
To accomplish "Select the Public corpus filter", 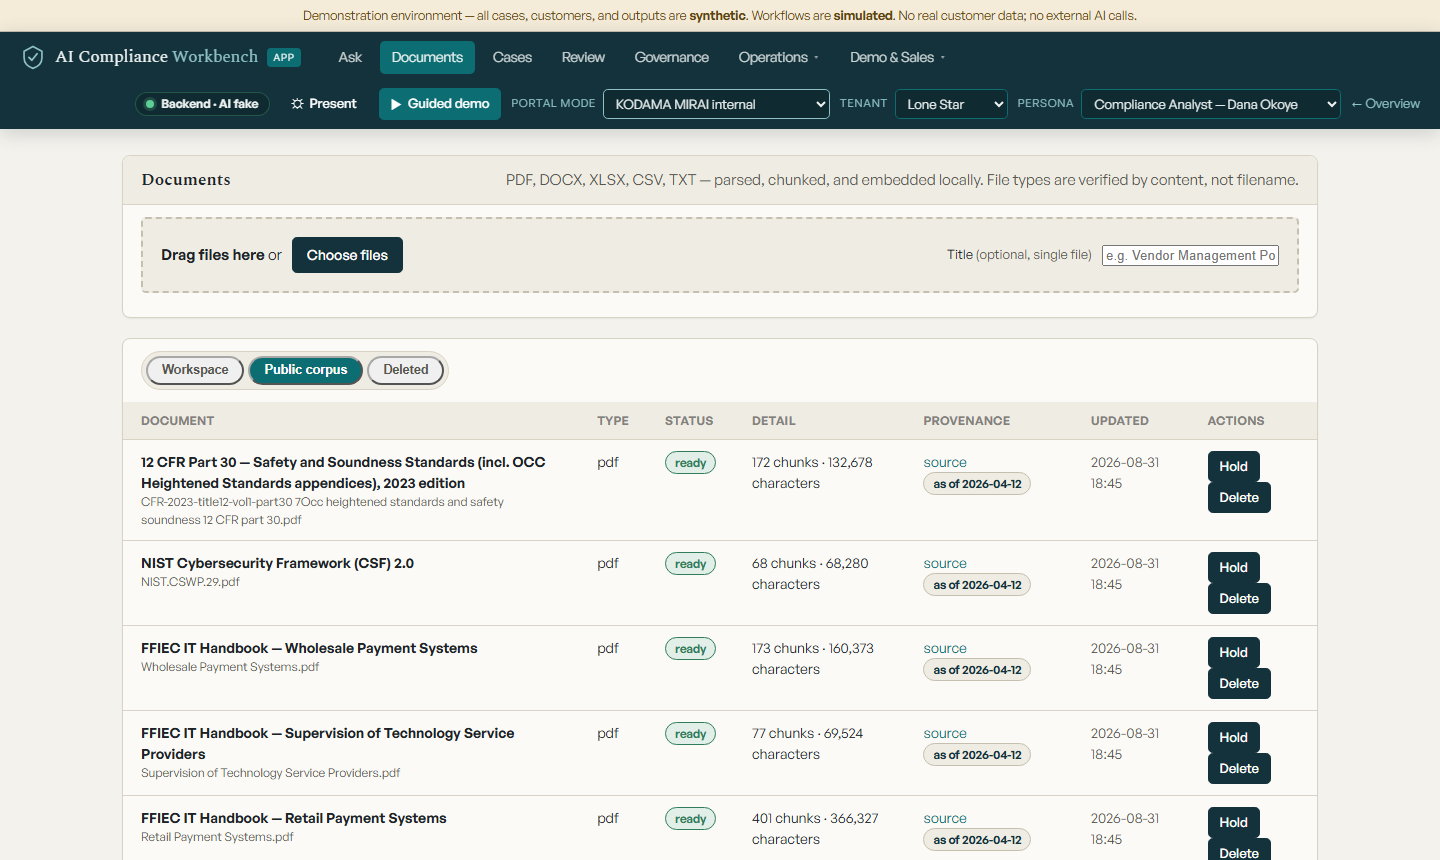I will (x=306, y=370).
